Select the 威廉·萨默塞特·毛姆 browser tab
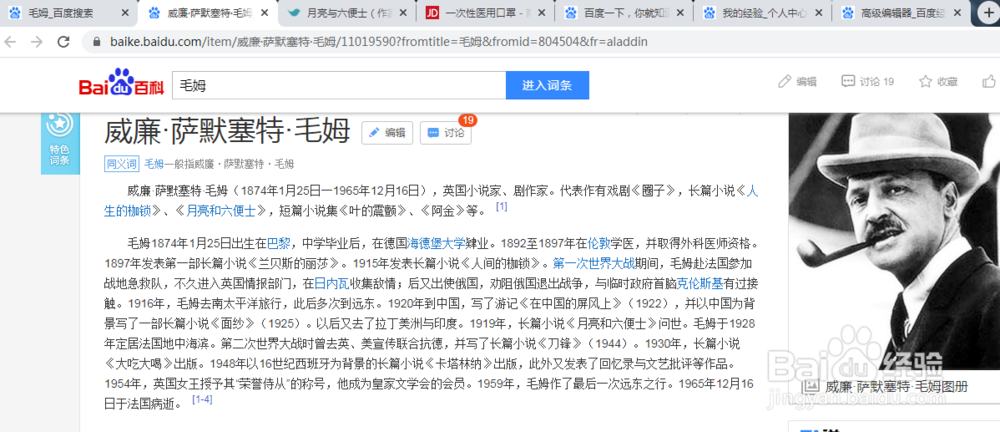This screenshot has width=1000, height=432. 201,13
